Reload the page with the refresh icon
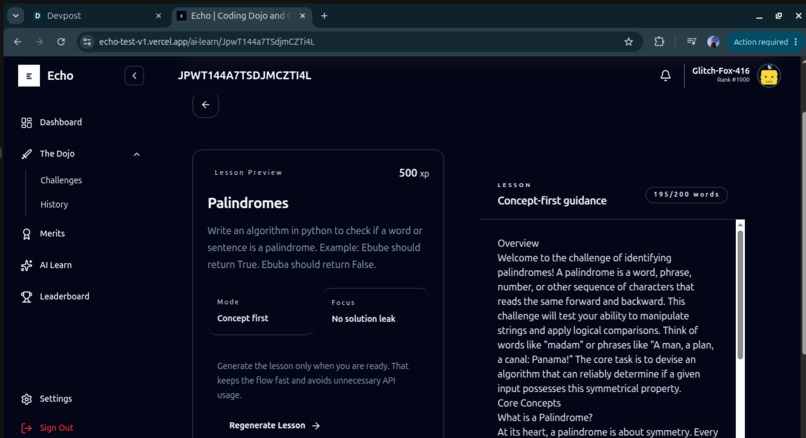The height and width of the screenshot is (438, 806). tap(61, 42)
